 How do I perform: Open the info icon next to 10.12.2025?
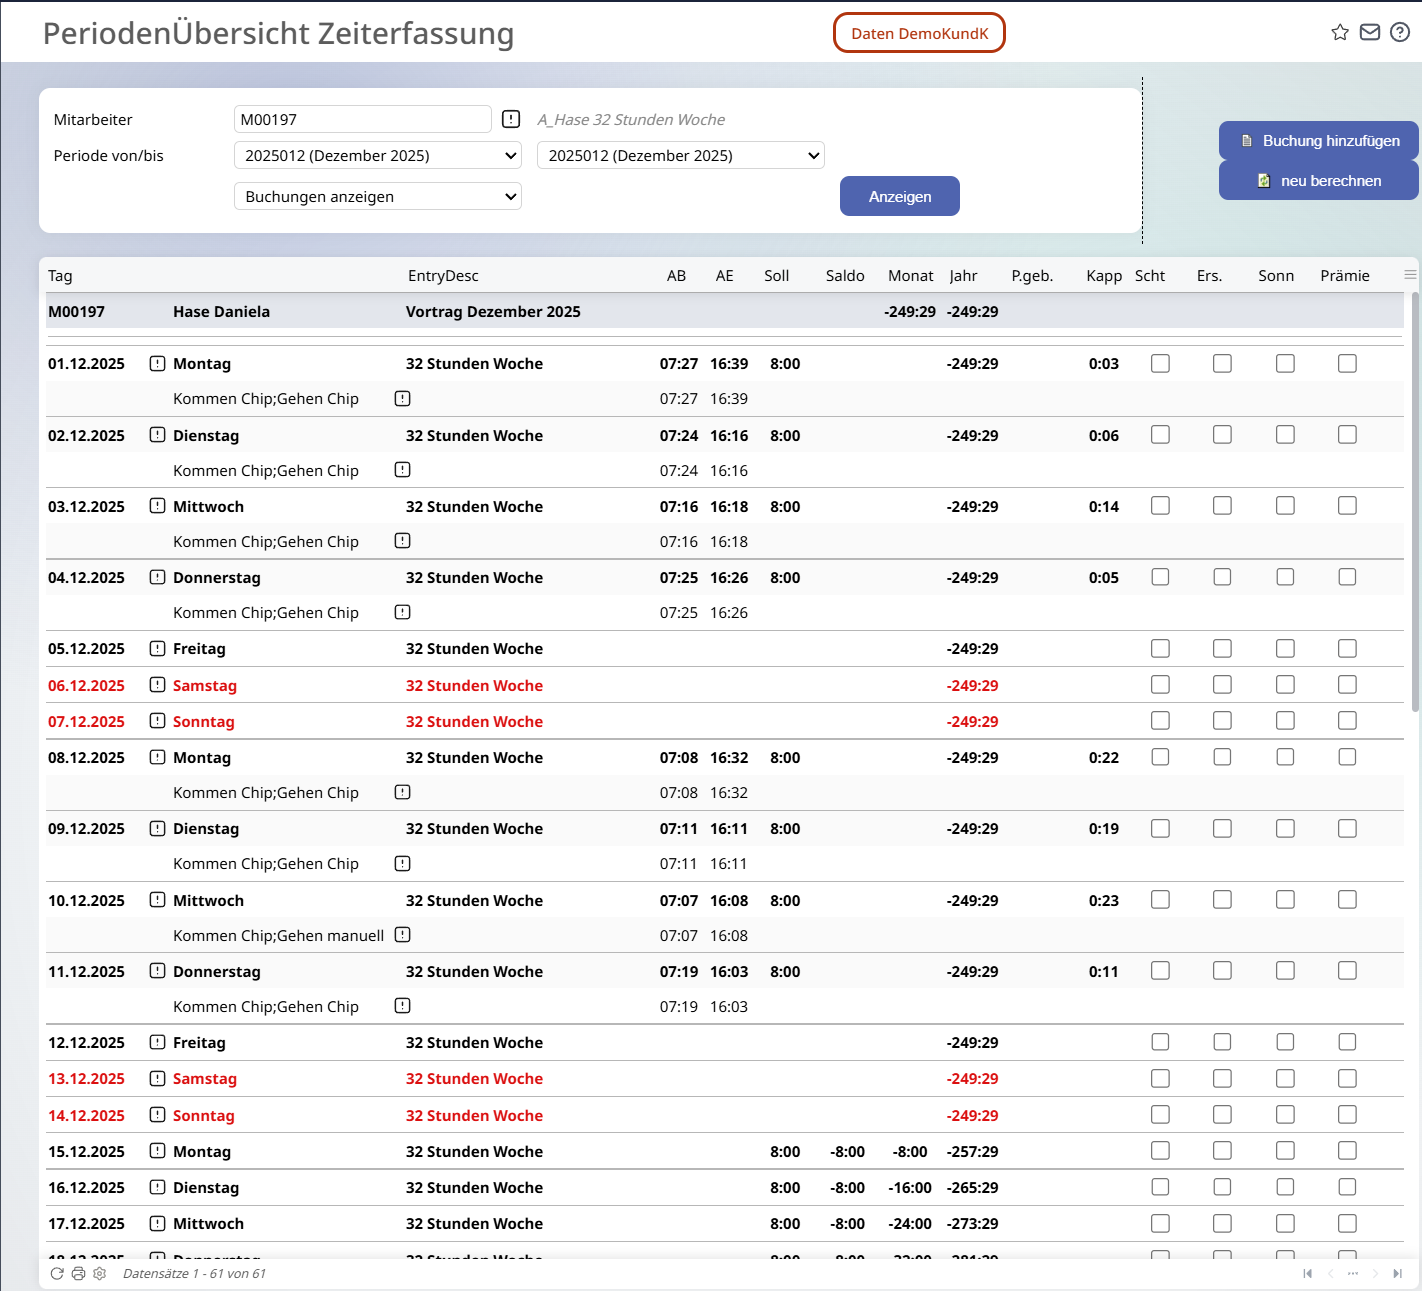tap(157, 899)
